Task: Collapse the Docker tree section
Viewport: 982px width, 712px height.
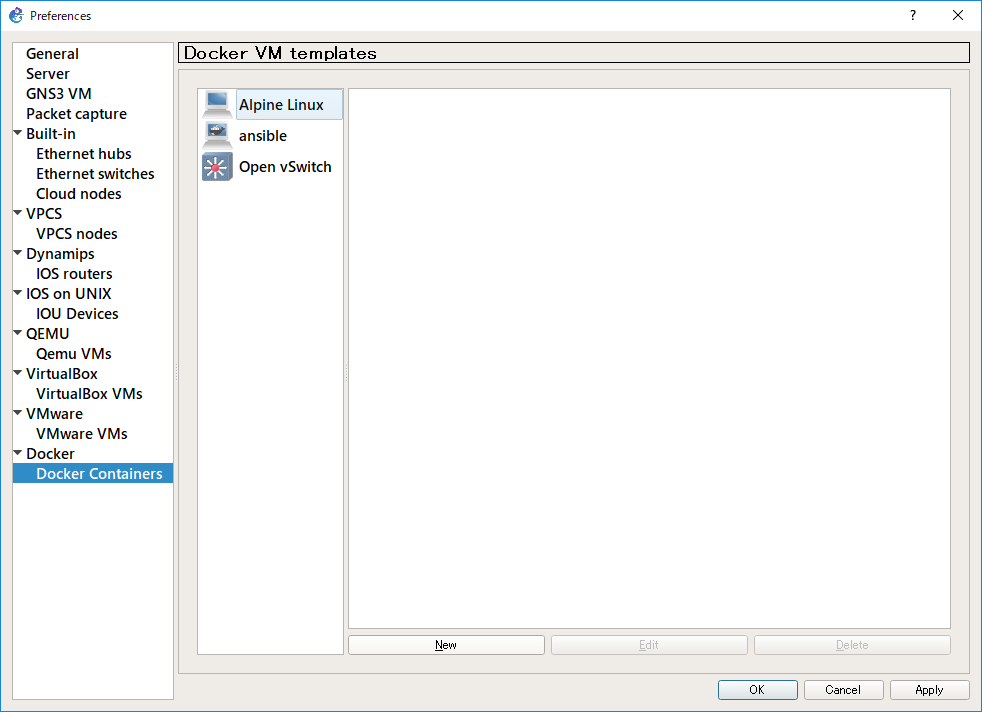Action: [18, 453]
